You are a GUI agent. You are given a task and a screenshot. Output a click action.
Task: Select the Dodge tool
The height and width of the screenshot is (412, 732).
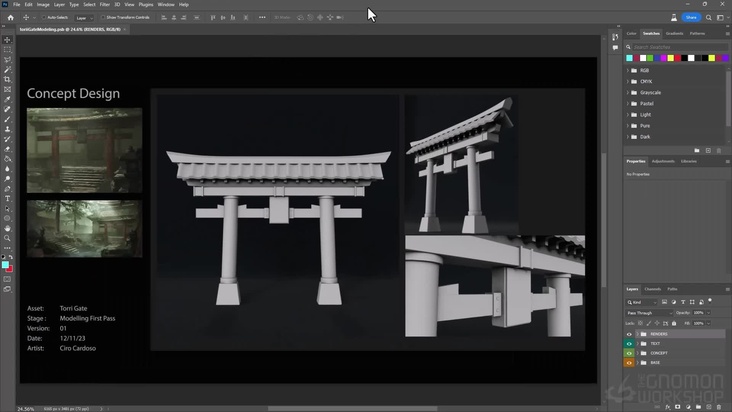pyautogui.click(x=7, y=179)
